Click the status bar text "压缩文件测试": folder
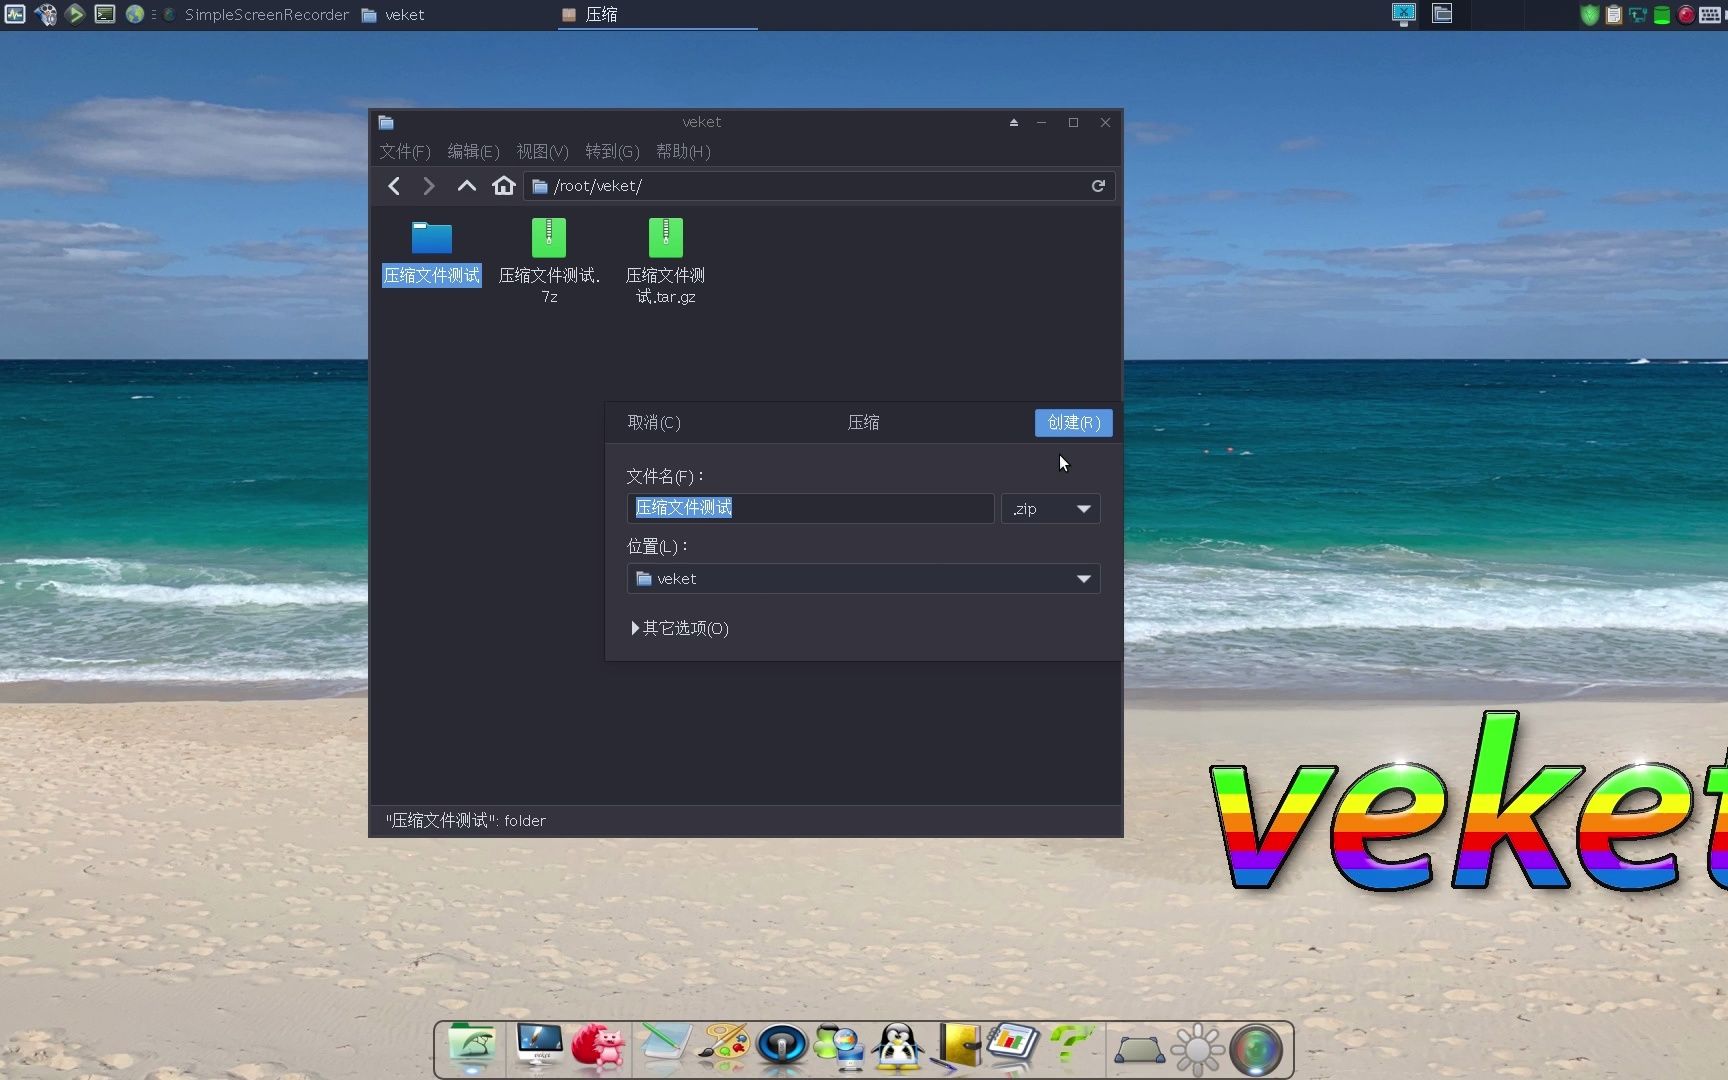Image resolution: width=1728 pixels, height=1080 pixels. pos(466,821)
